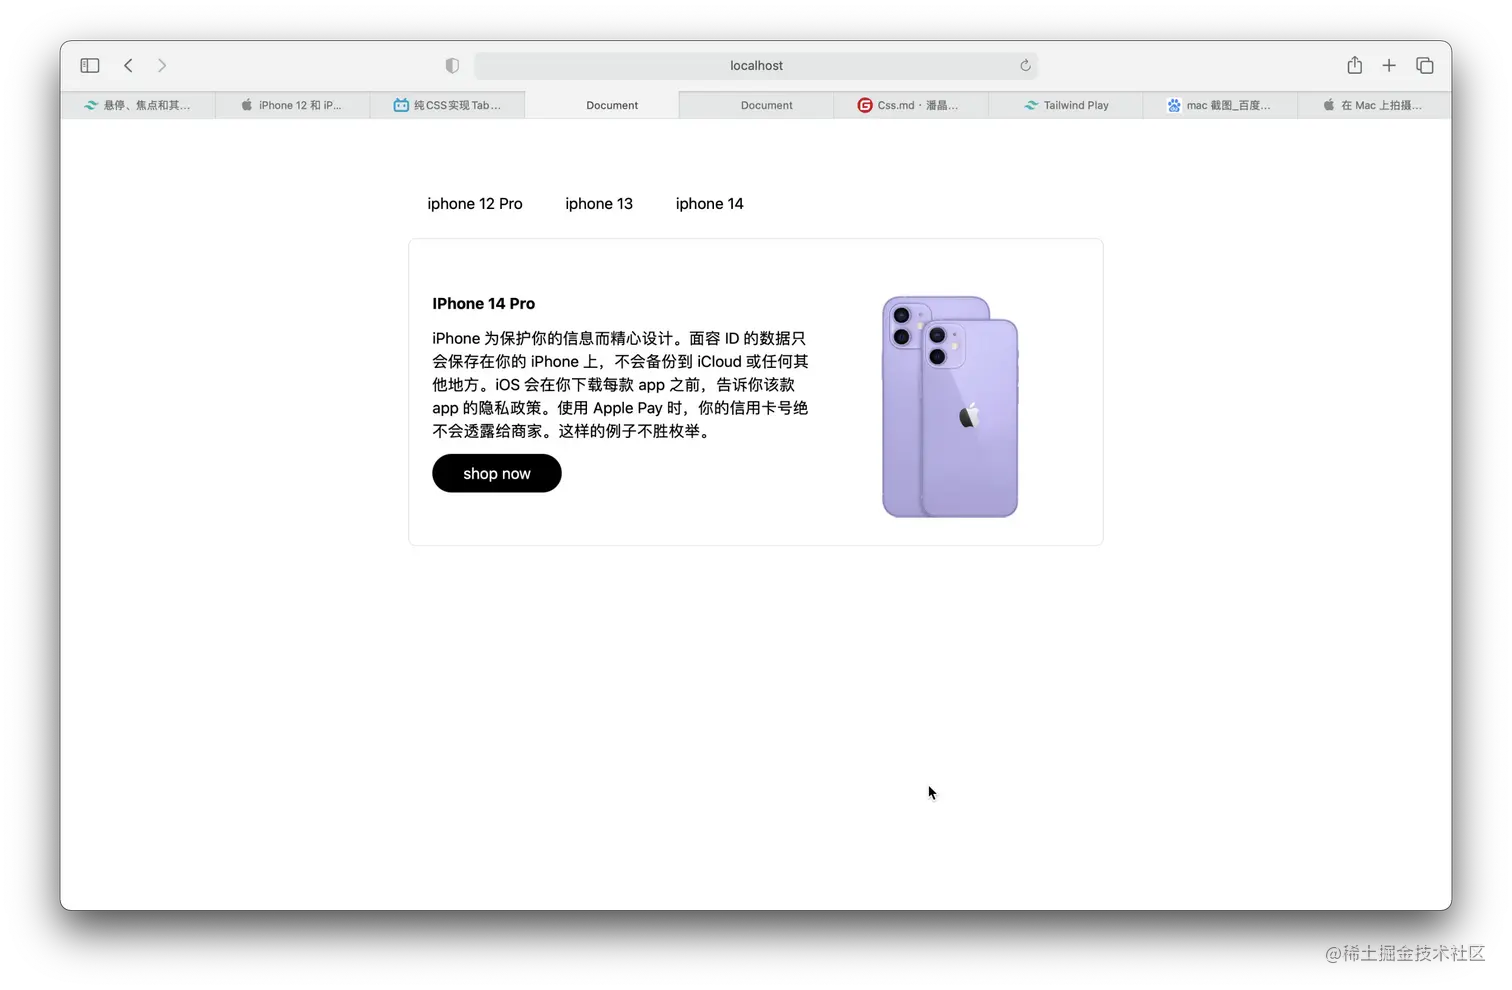Show the tab overview grid

(x=1424, y=65)
